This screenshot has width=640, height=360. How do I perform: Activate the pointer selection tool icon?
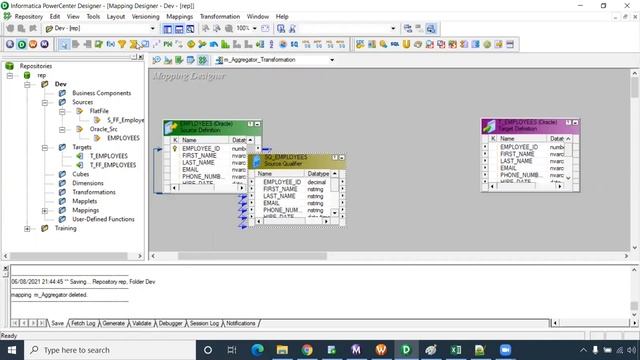(x=64, y=44)
